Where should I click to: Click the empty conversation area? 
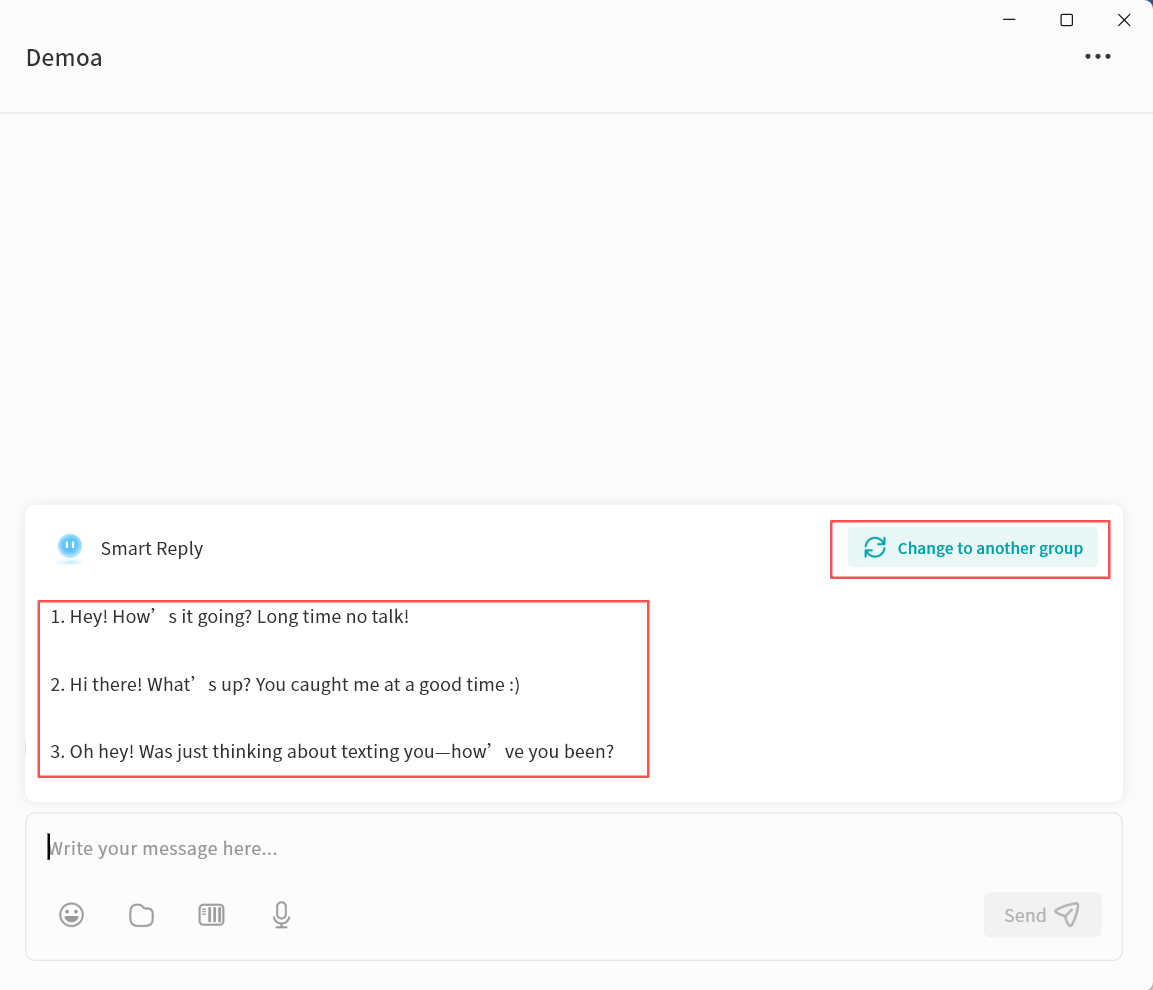click(576, 300)
